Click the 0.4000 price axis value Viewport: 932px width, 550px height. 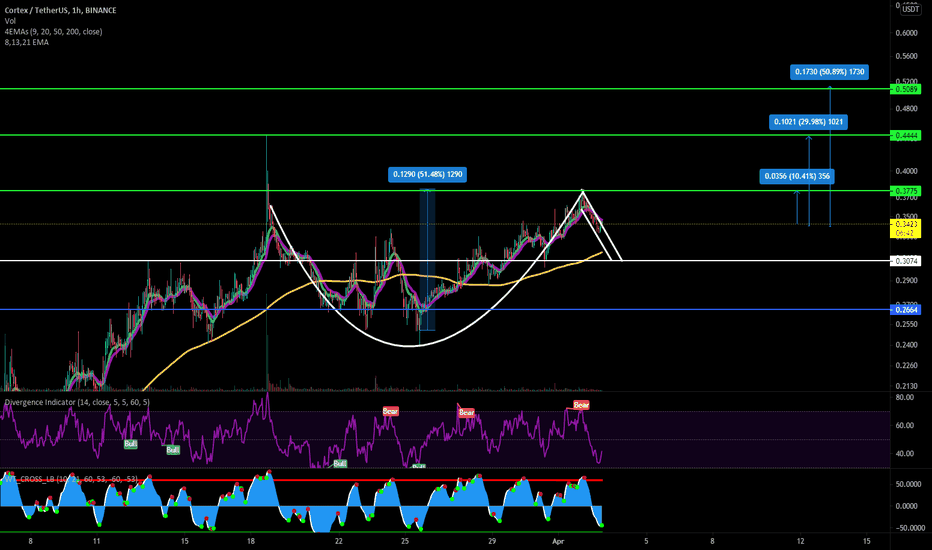click(906, 171)
